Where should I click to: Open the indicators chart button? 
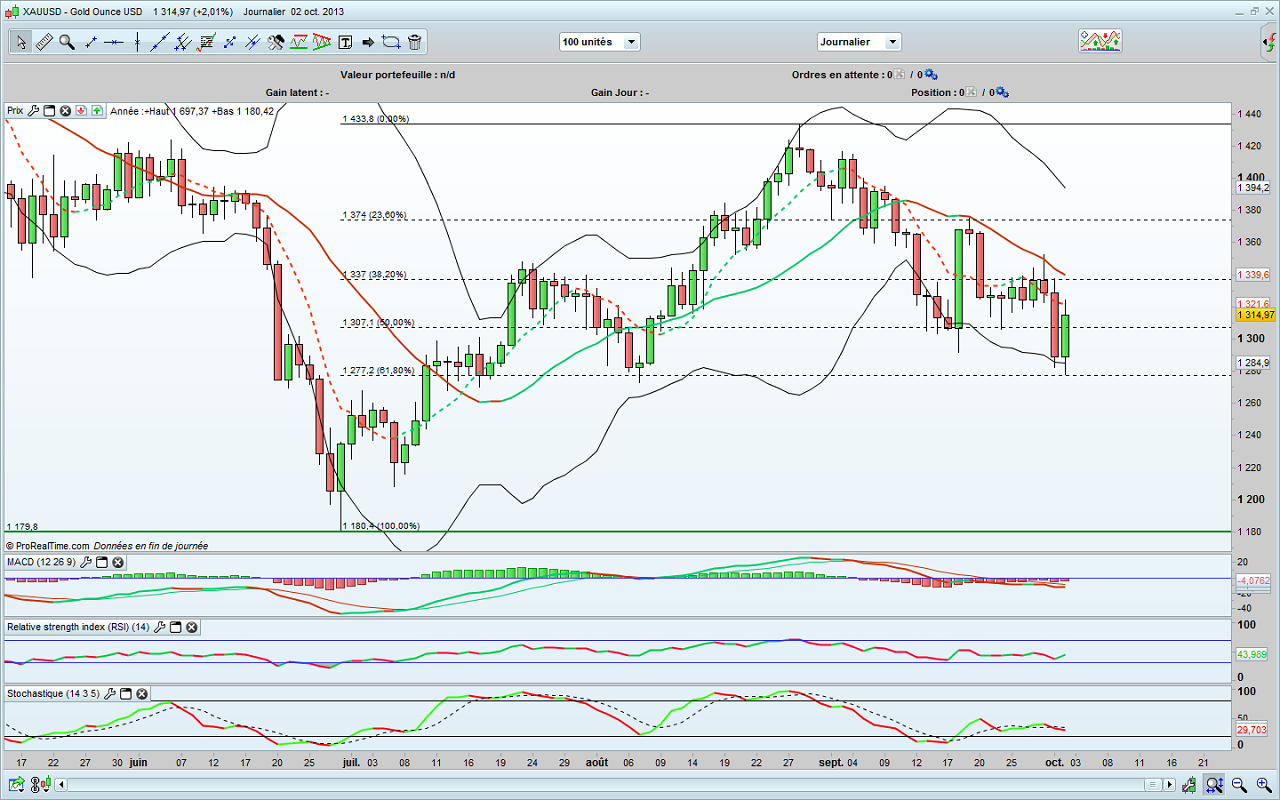tap(1099, 41)
